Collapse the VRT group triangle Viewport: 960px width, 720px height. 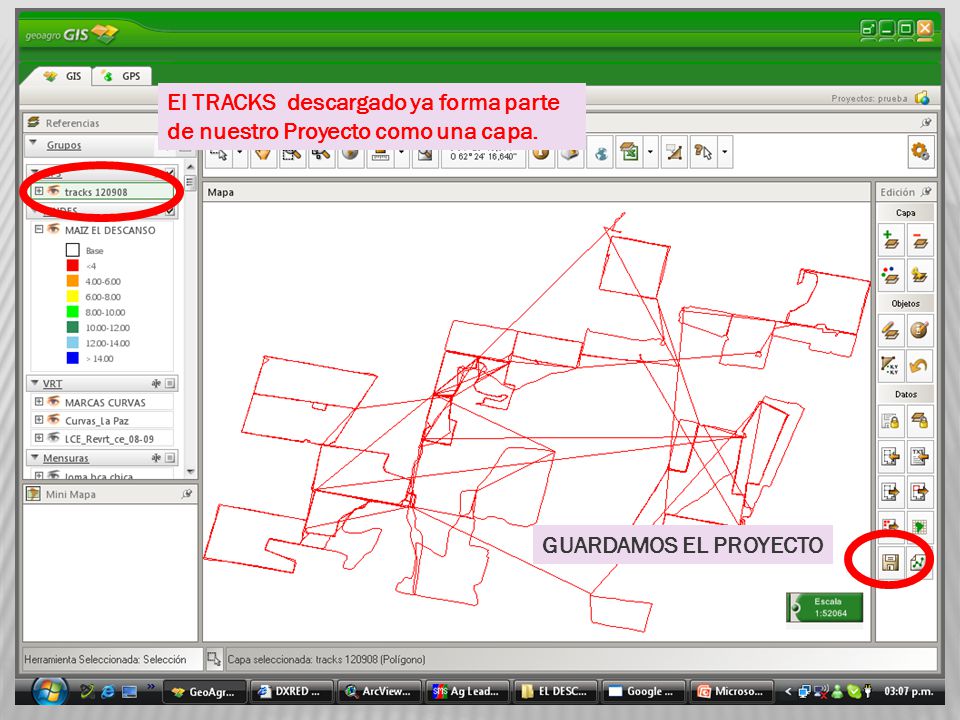[x=35, y=383]
